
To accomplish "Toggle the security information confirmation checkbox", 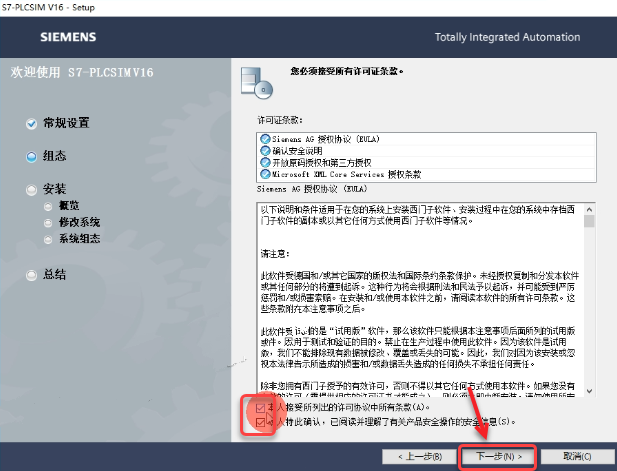I will (260, 422).
